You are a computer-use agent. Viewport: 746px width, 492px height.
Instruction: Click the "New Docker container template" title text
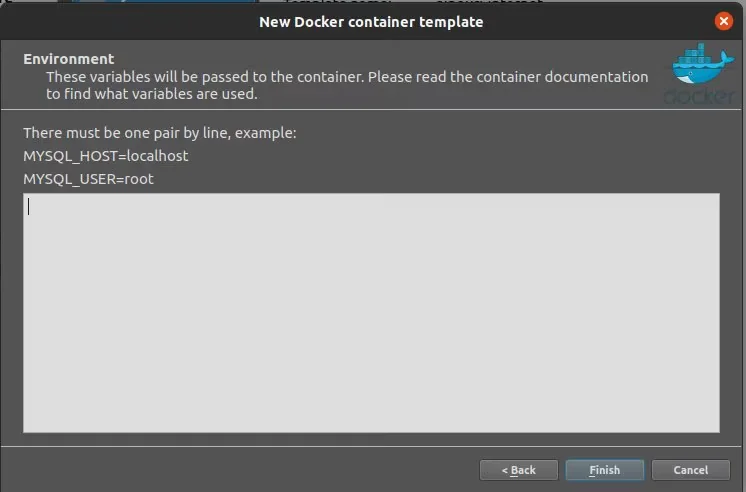371,21
